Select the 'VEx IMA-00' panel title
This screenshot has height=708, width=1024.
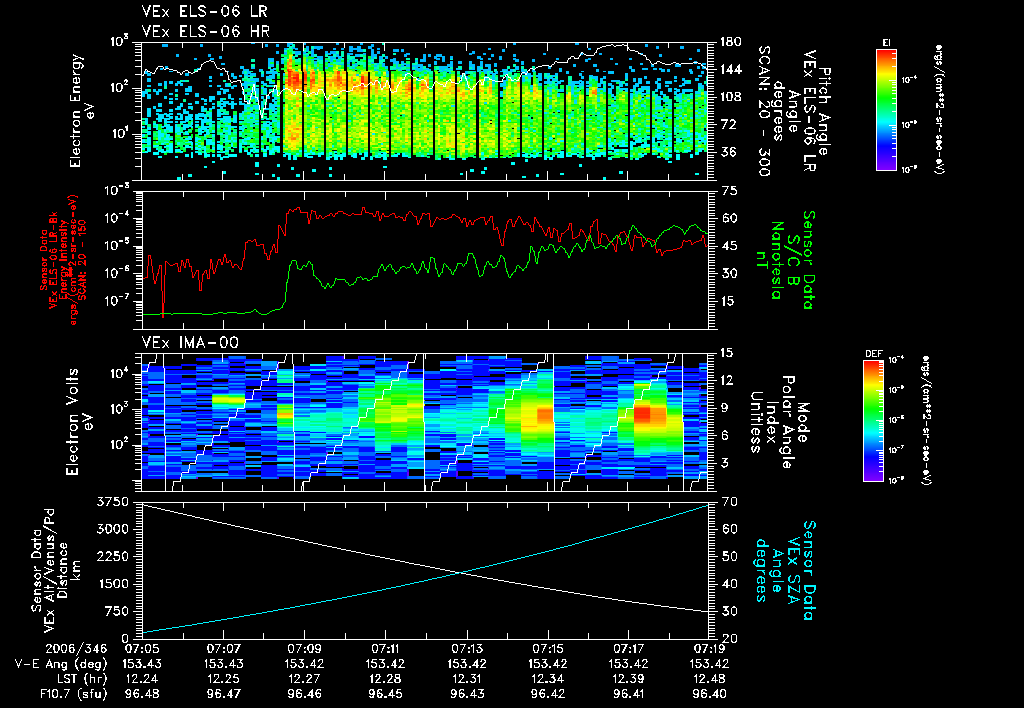pos(190,342)
